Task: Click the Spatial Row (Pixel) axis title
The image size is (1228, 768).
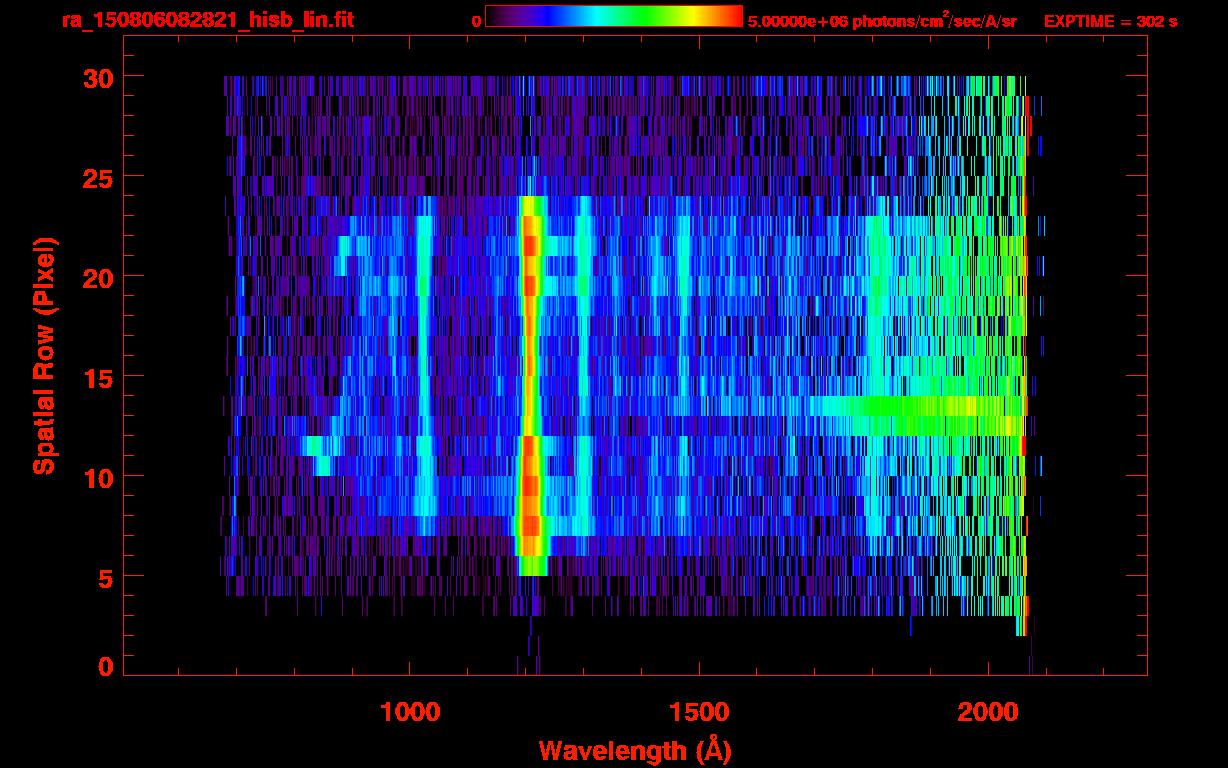Action: tap(44, 356)
